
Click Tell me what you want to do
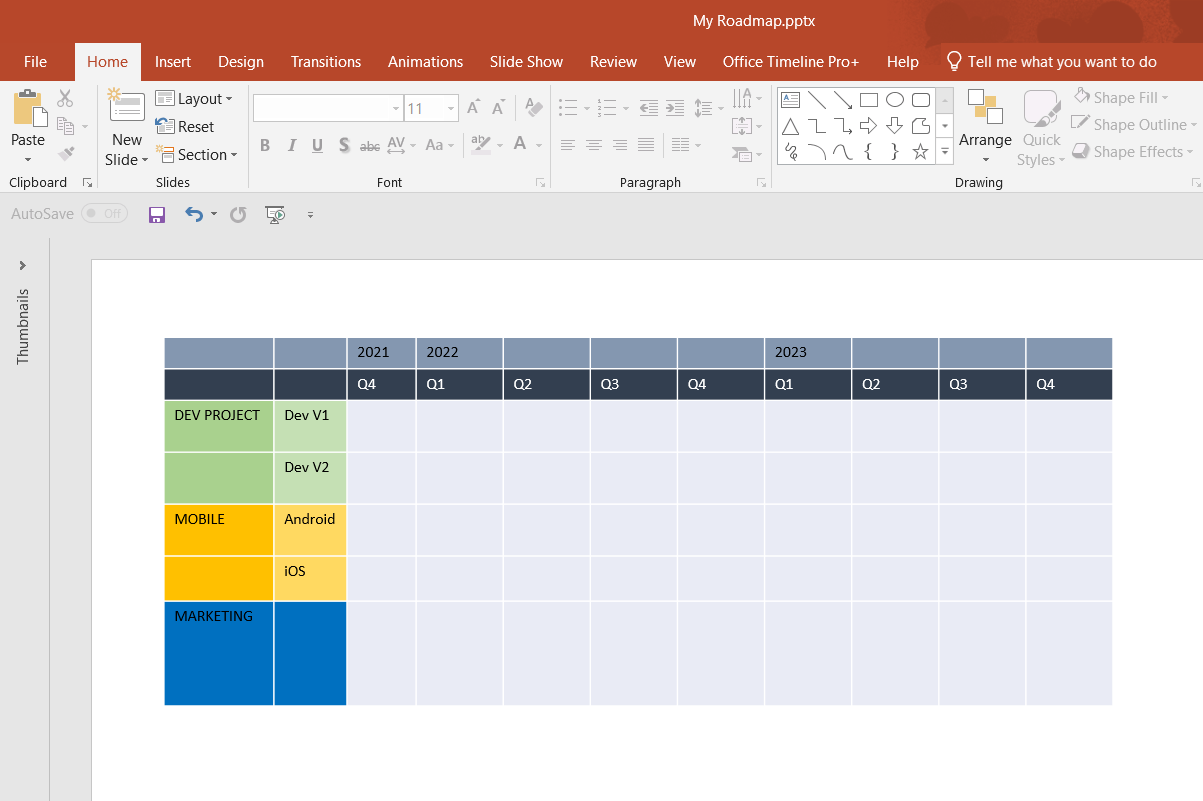coord(1051,61)
